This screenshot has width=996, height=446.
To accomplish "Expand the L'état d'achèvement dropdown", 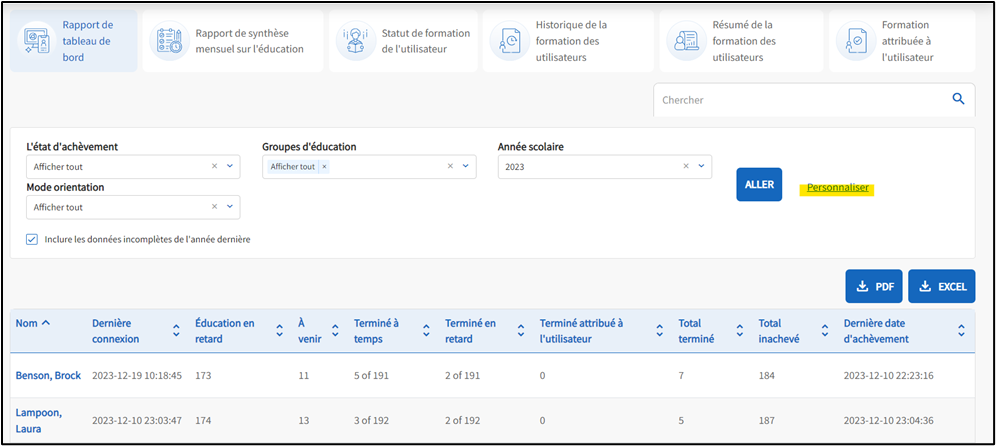I will pyautogui.click(x=230, y=167).
